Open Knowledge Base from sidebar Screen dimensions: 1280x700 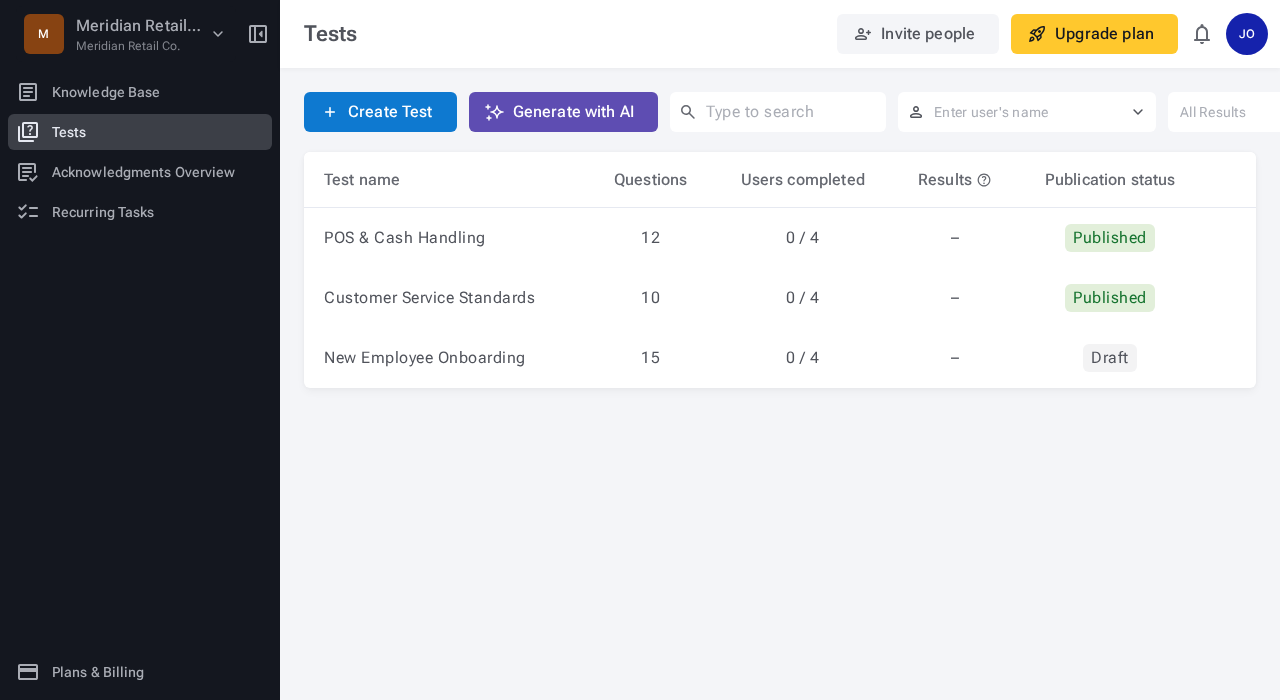[140, 92]
